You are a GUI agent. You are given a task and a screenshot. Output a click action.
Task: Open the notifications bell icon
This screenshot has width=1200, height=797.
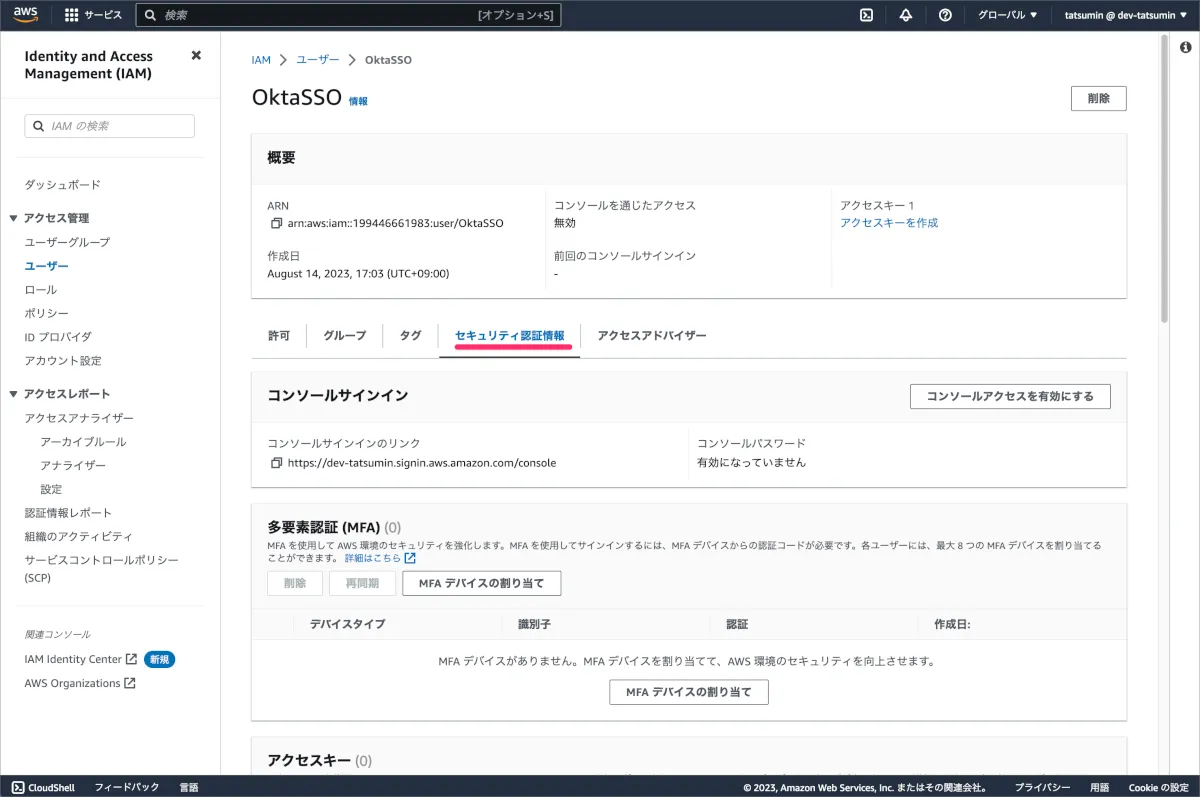click(x=906, y=15)
